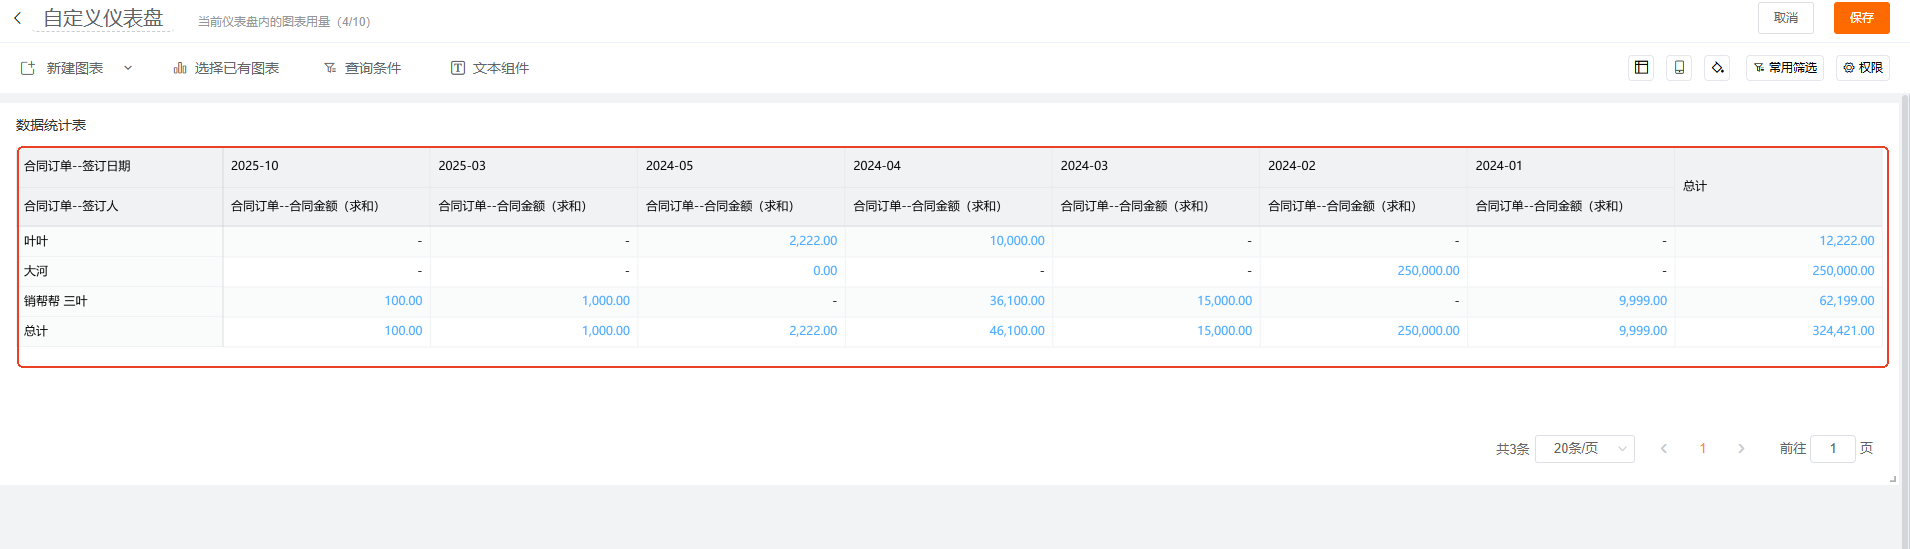Click the 选择已有图表 bar chart icon
The width and height of the screenshot is (1910, 549).
point(180,68)
